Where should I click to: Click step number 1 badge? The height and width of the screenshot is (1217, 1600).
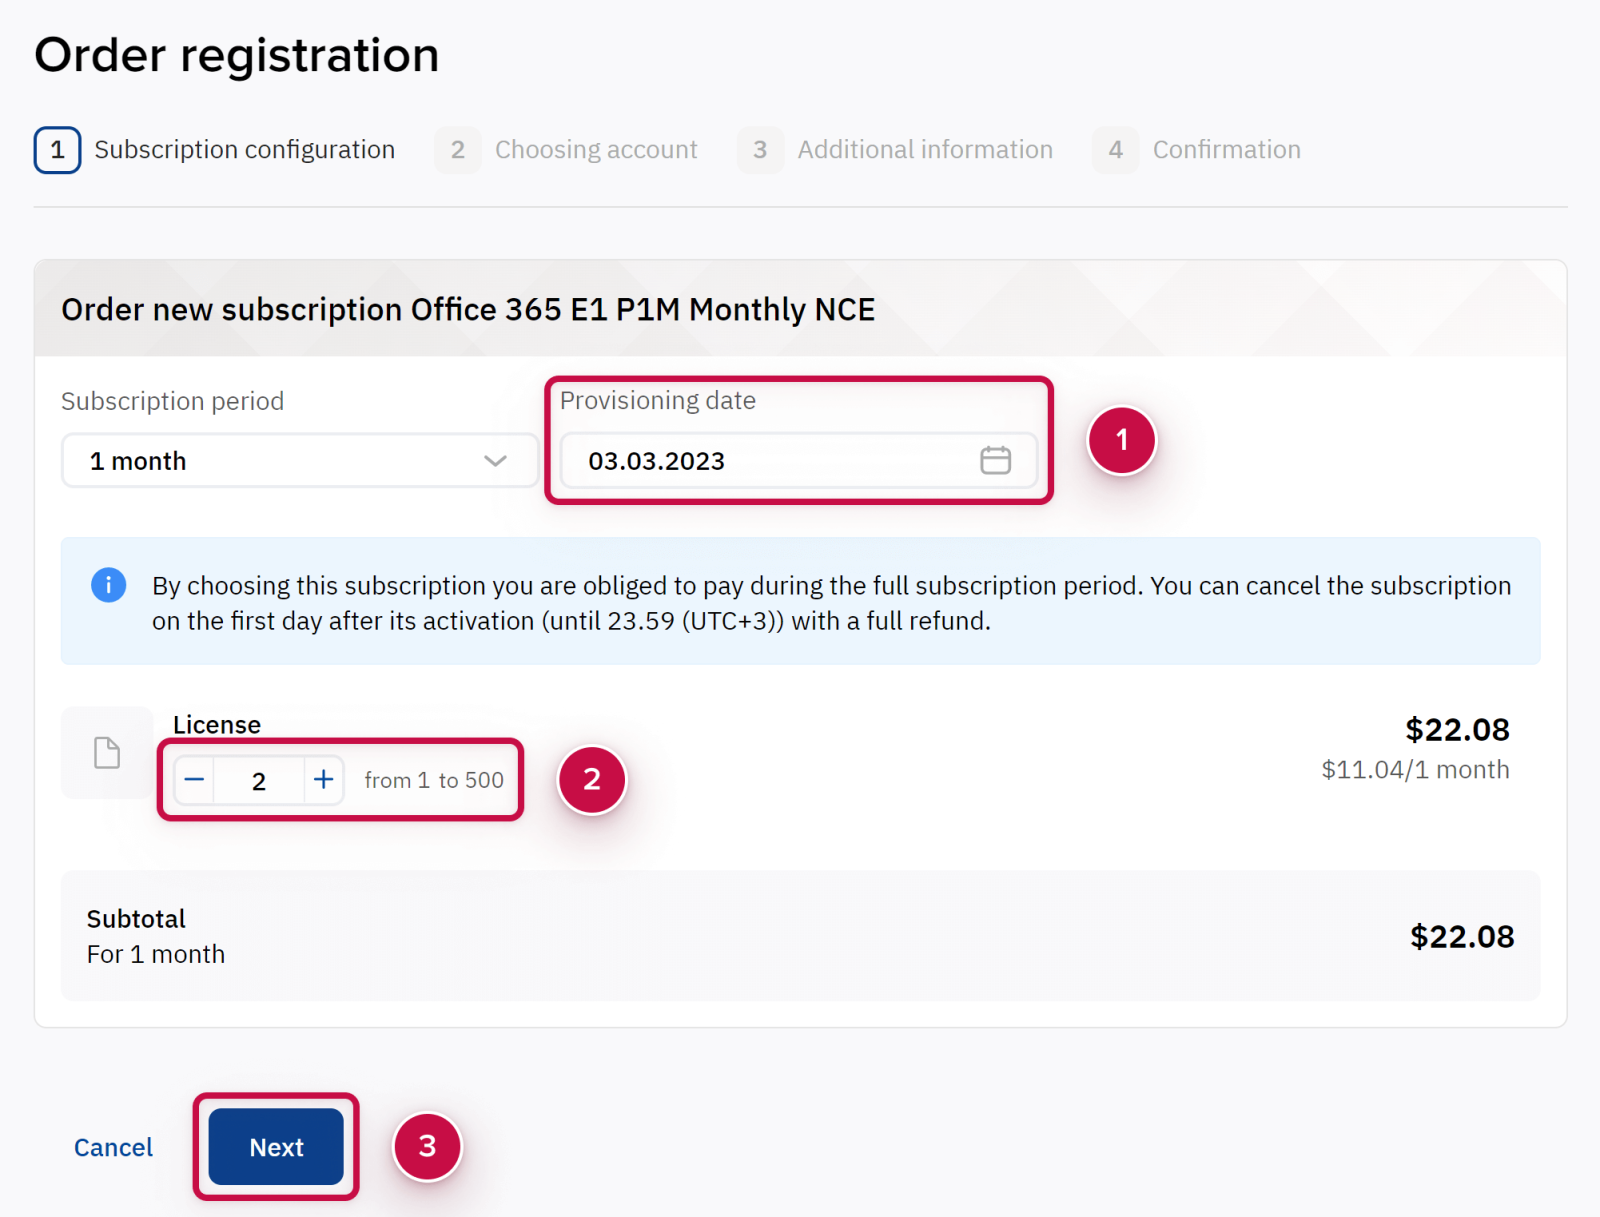click(x=57, y=150)
